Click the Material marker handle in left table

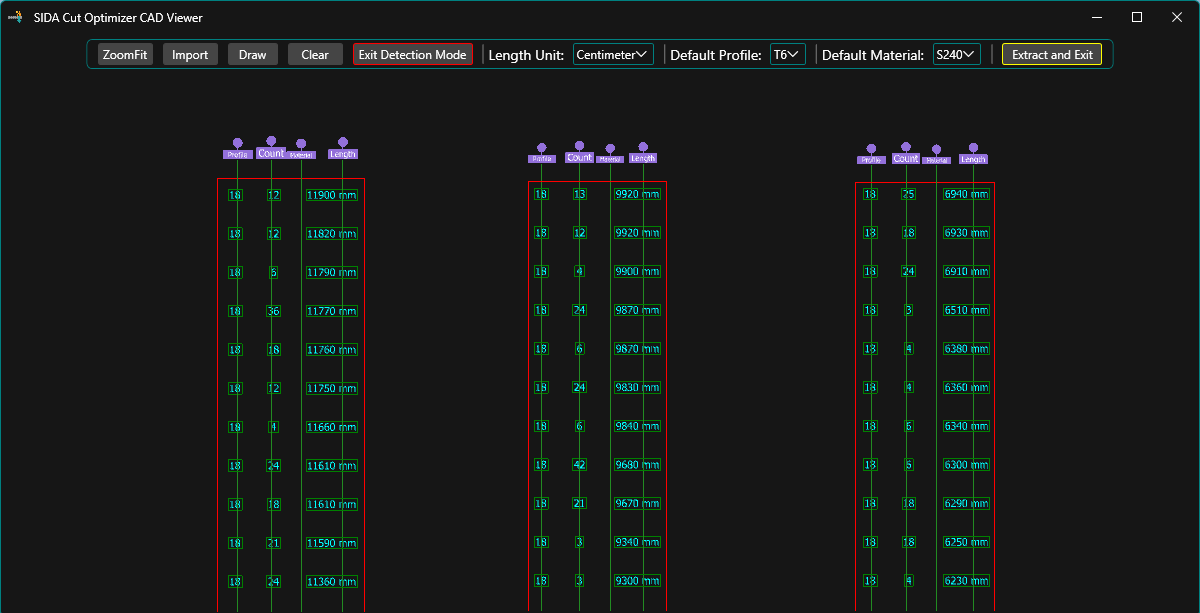[301, 145]
